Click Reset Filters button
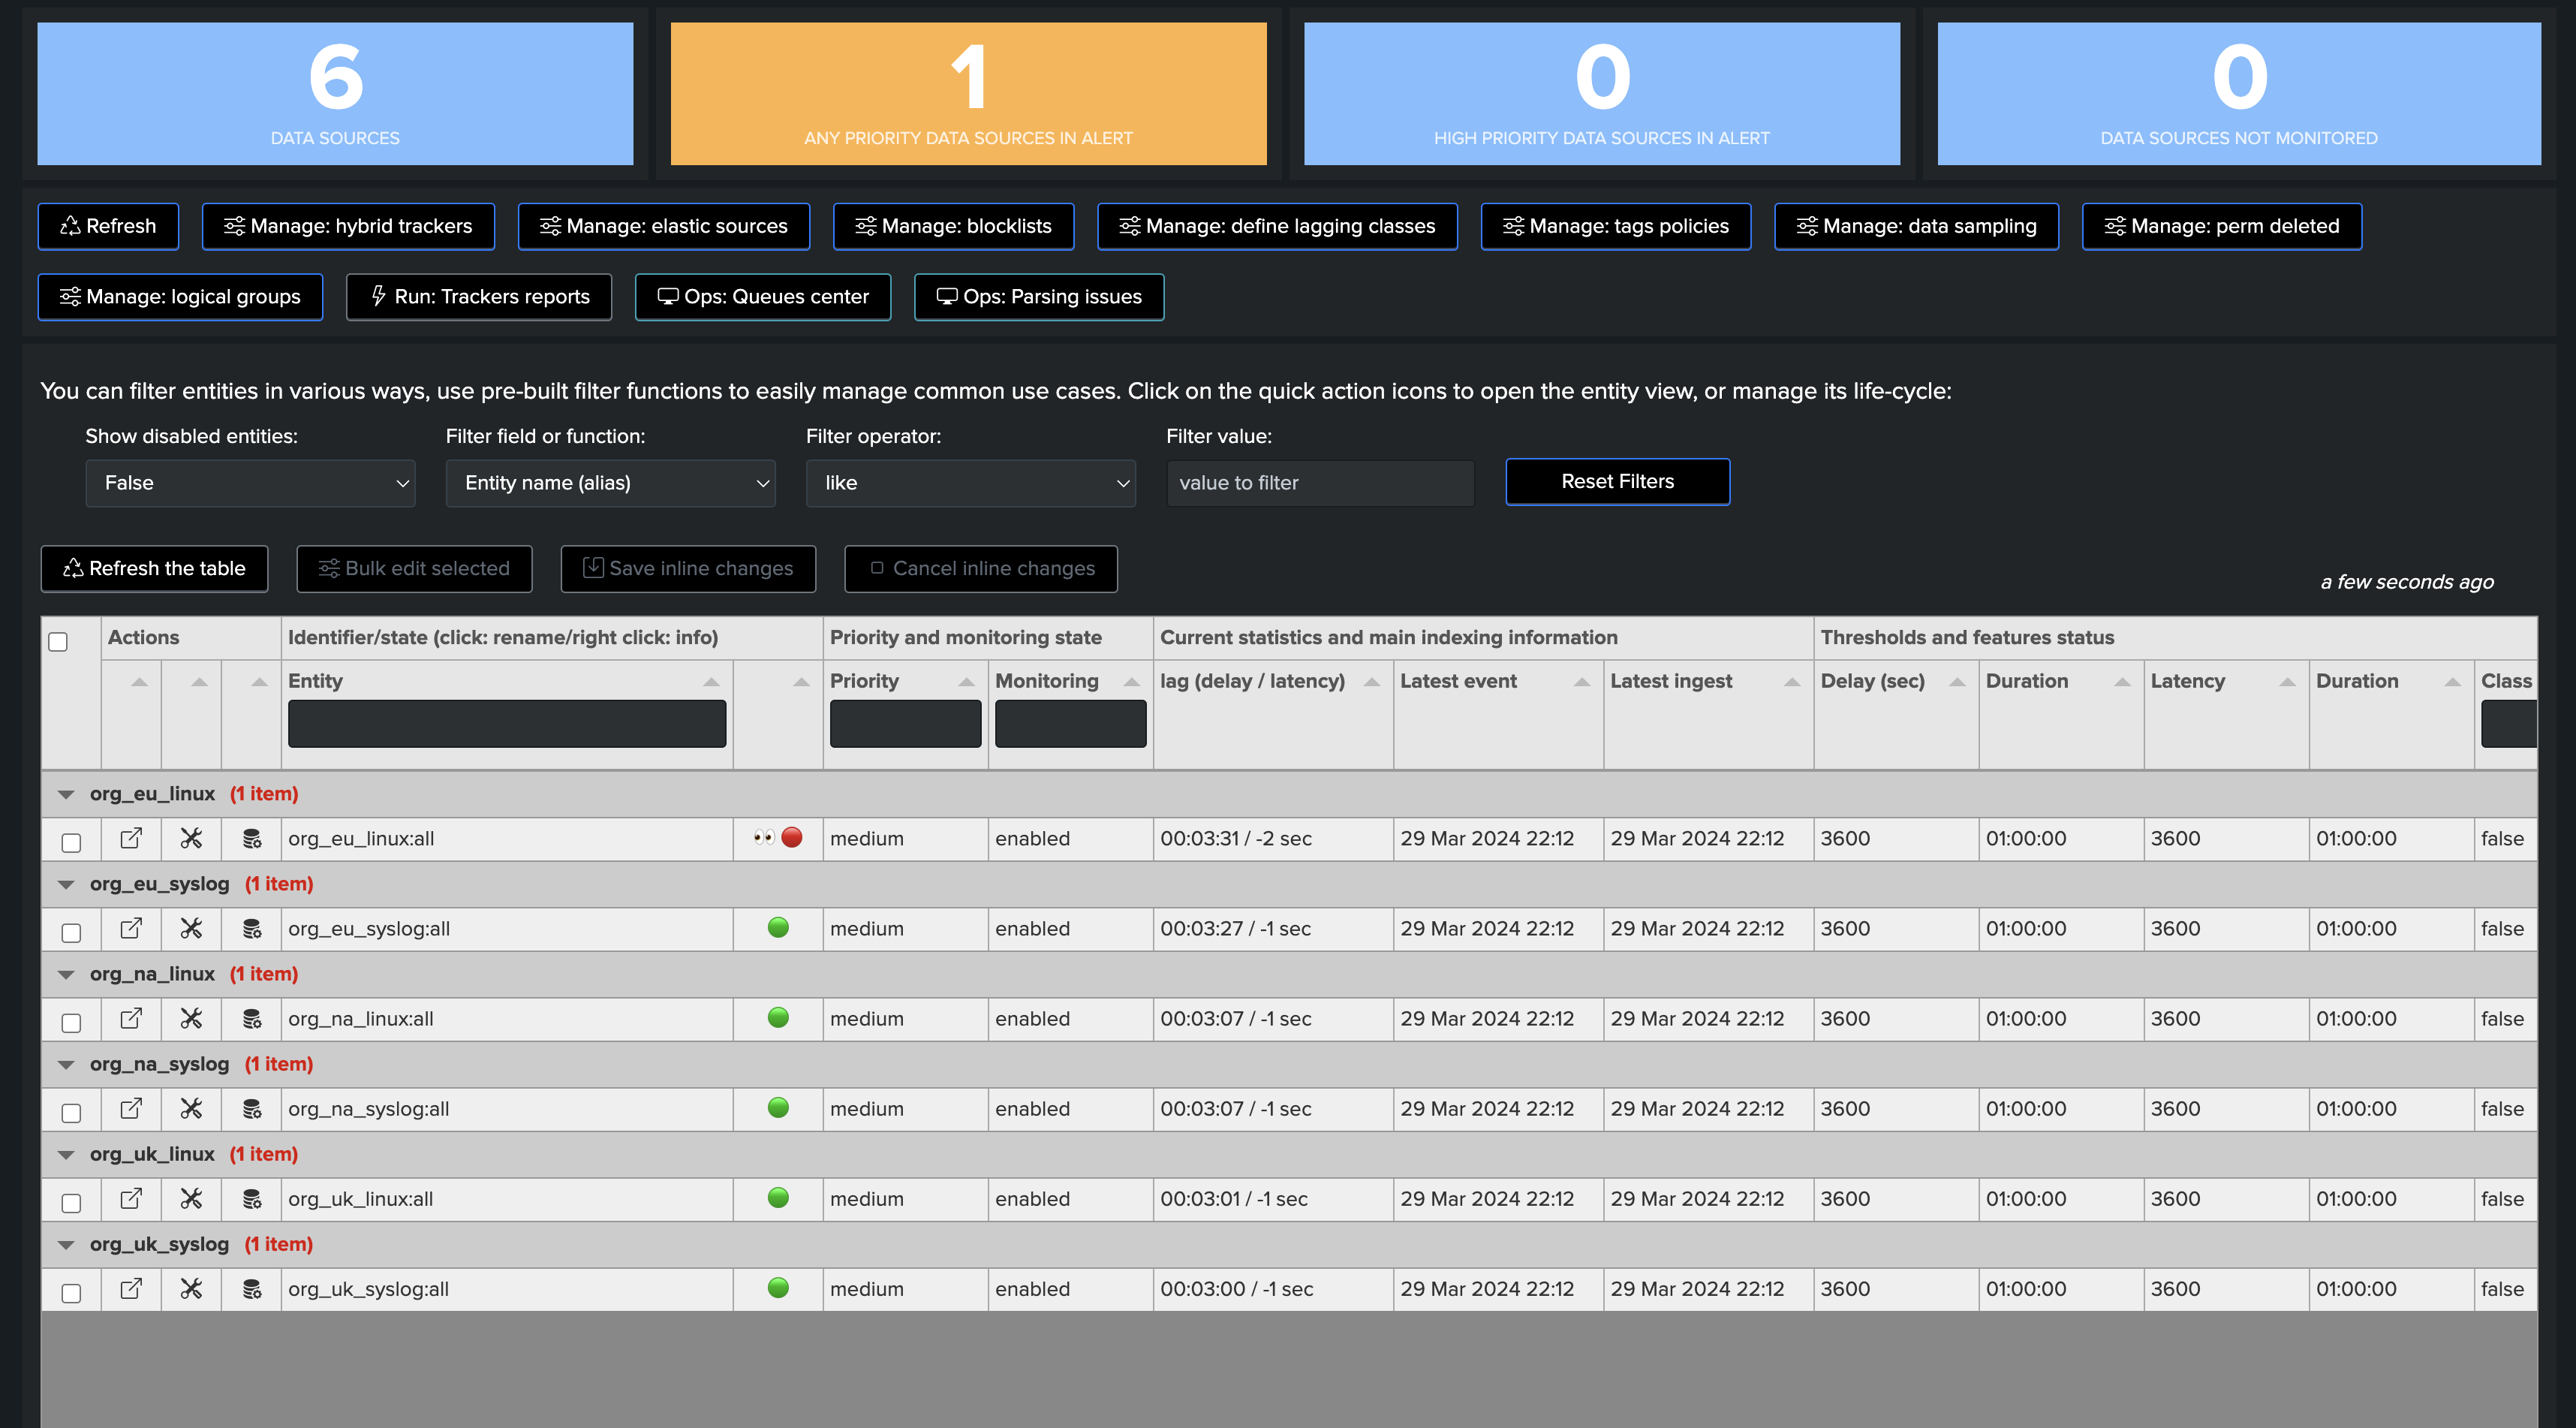This screenshot has height=1428, width=2576. 1617,482
